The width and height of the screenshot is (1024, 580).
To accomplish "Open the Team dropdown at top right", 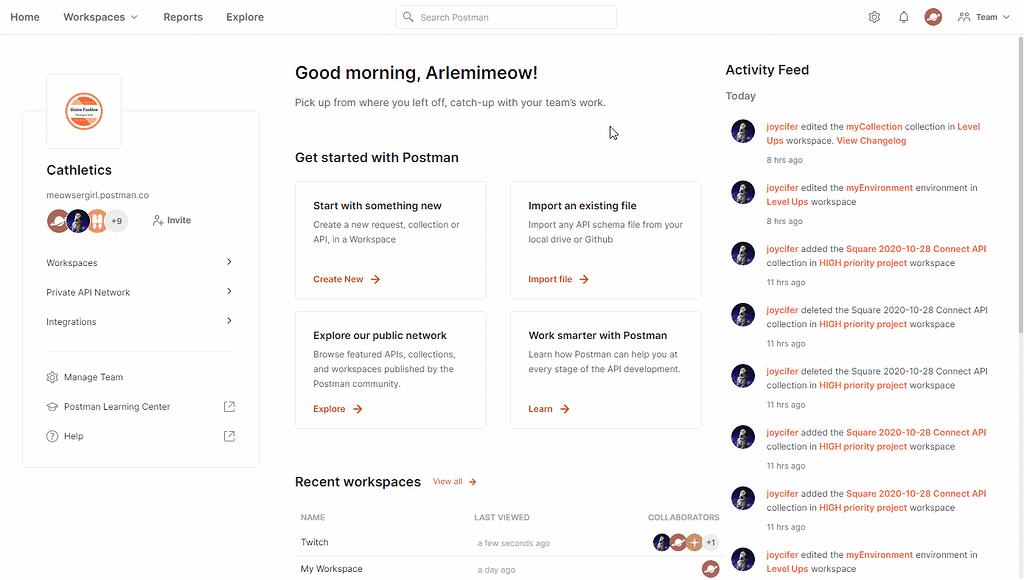I will tap(983, 17).
